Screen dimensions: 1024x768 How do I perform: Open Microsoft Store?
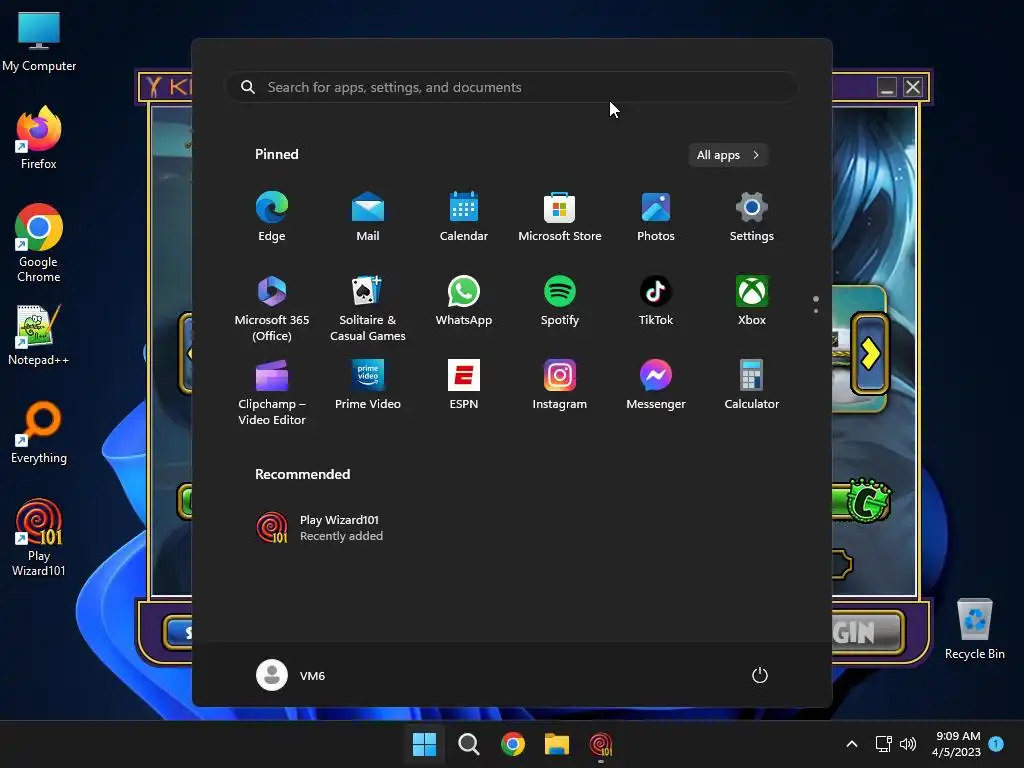click(560, 216)
